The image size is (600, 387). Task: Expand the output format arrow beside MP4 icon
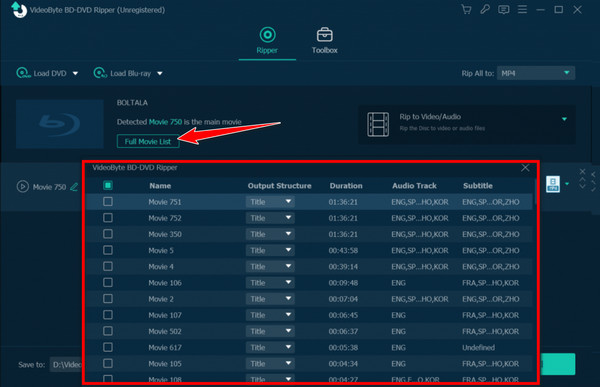(x=567, y=184)
